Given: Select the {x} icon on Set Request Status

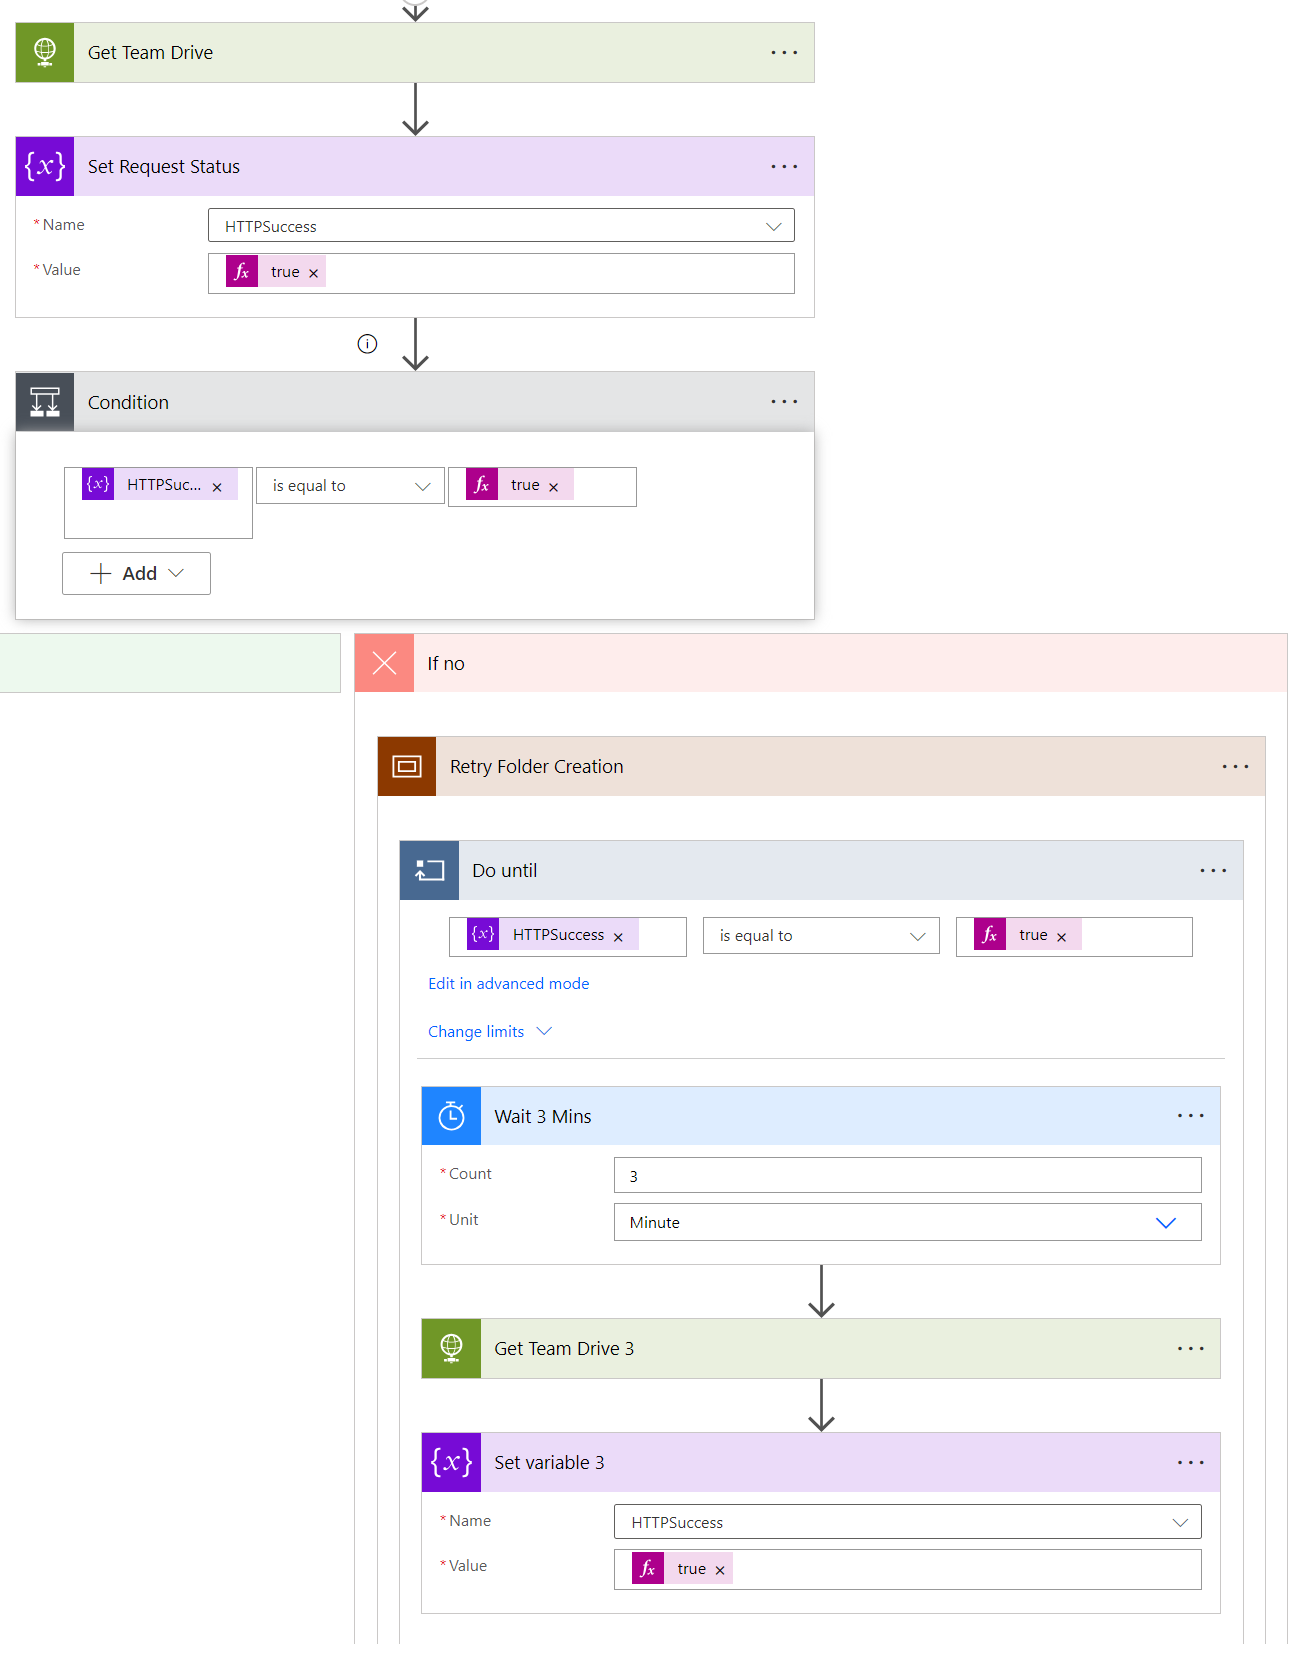Looking at the screenshot, I should click(44, 166).
